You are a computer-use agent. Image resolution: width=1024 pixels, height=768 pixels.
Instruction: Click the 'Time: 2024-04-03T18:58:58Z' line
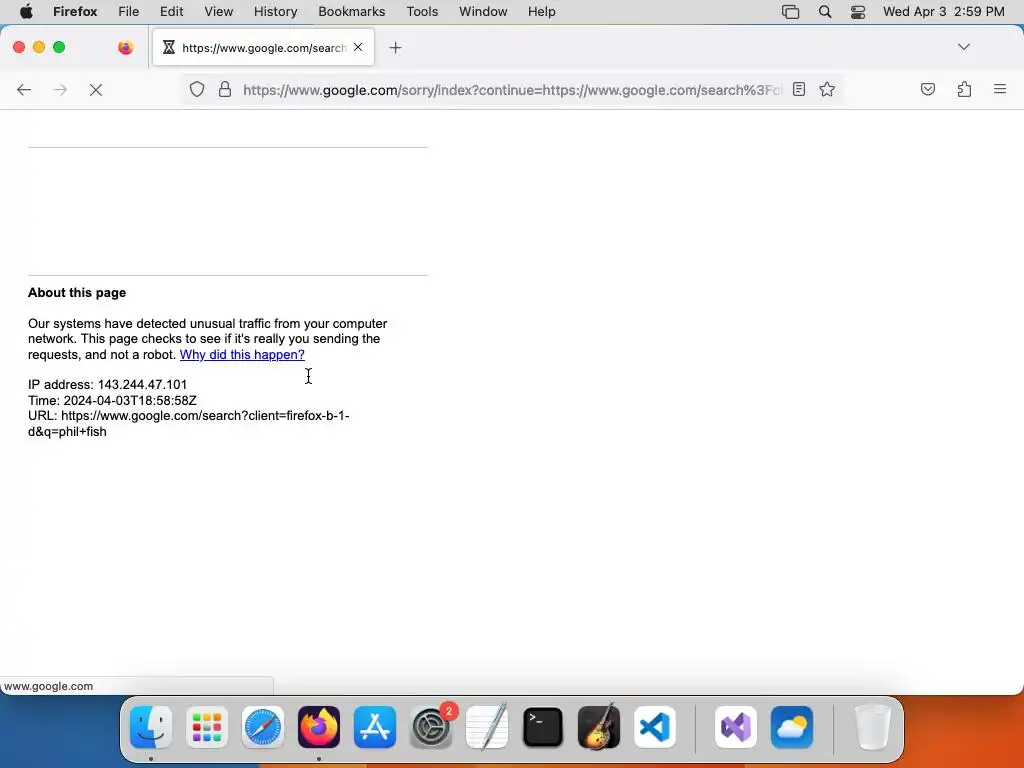112,400
